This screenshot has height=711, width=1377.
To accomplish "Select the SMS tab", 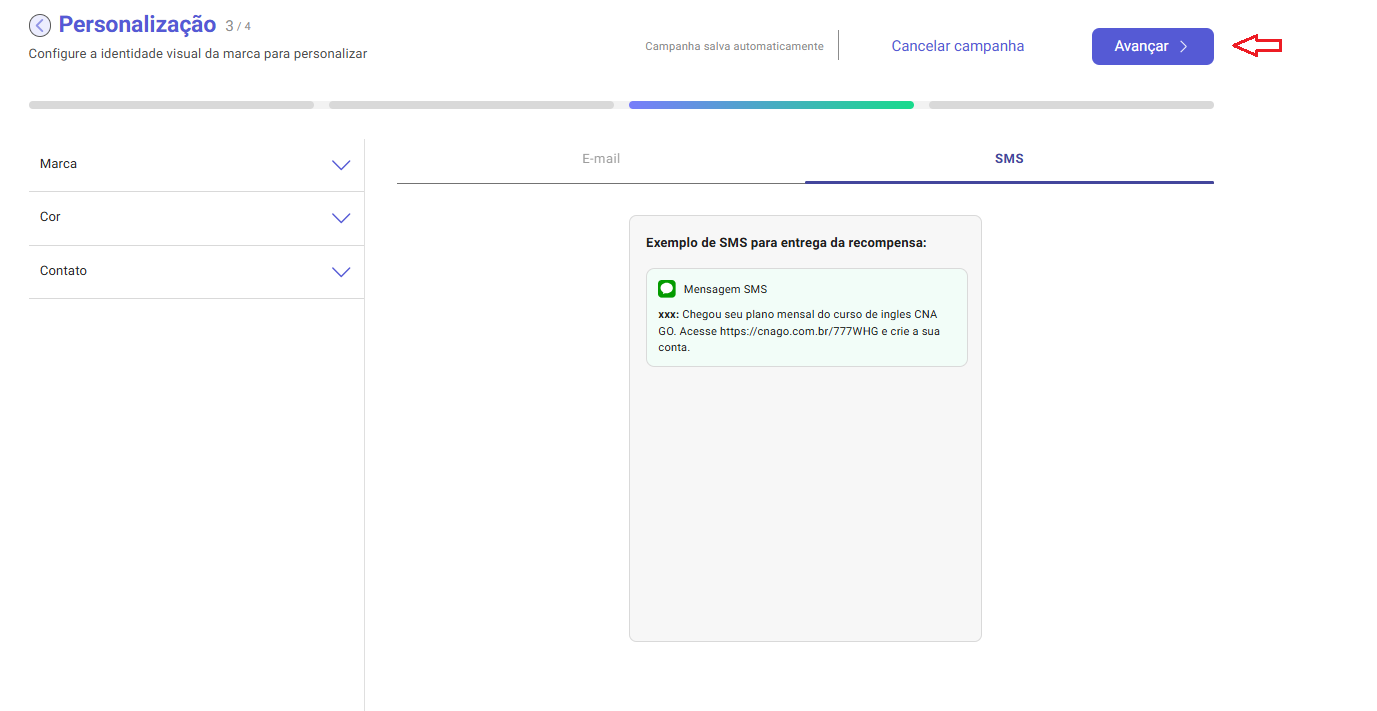I will pos(1009,159).
